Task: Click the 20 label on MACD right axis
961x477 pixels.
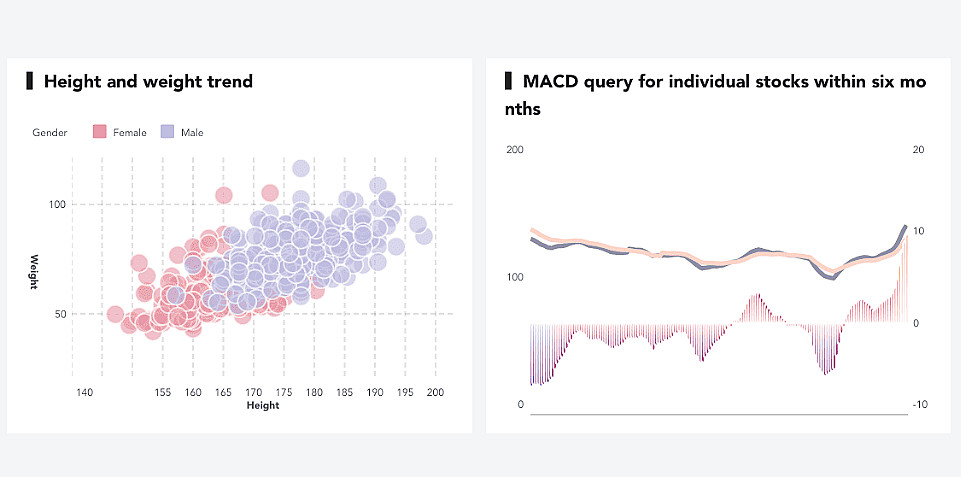Action: click(919, 150)
